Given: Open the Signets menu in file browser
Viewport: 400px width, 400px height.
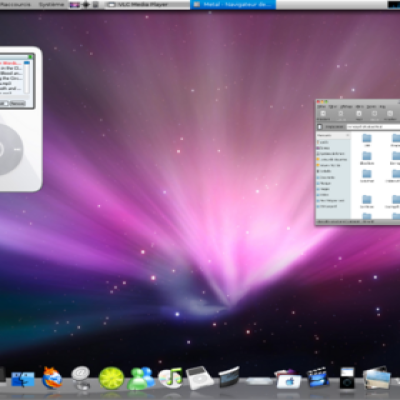Looking at the screenshot, I should [x=371, y=107].
